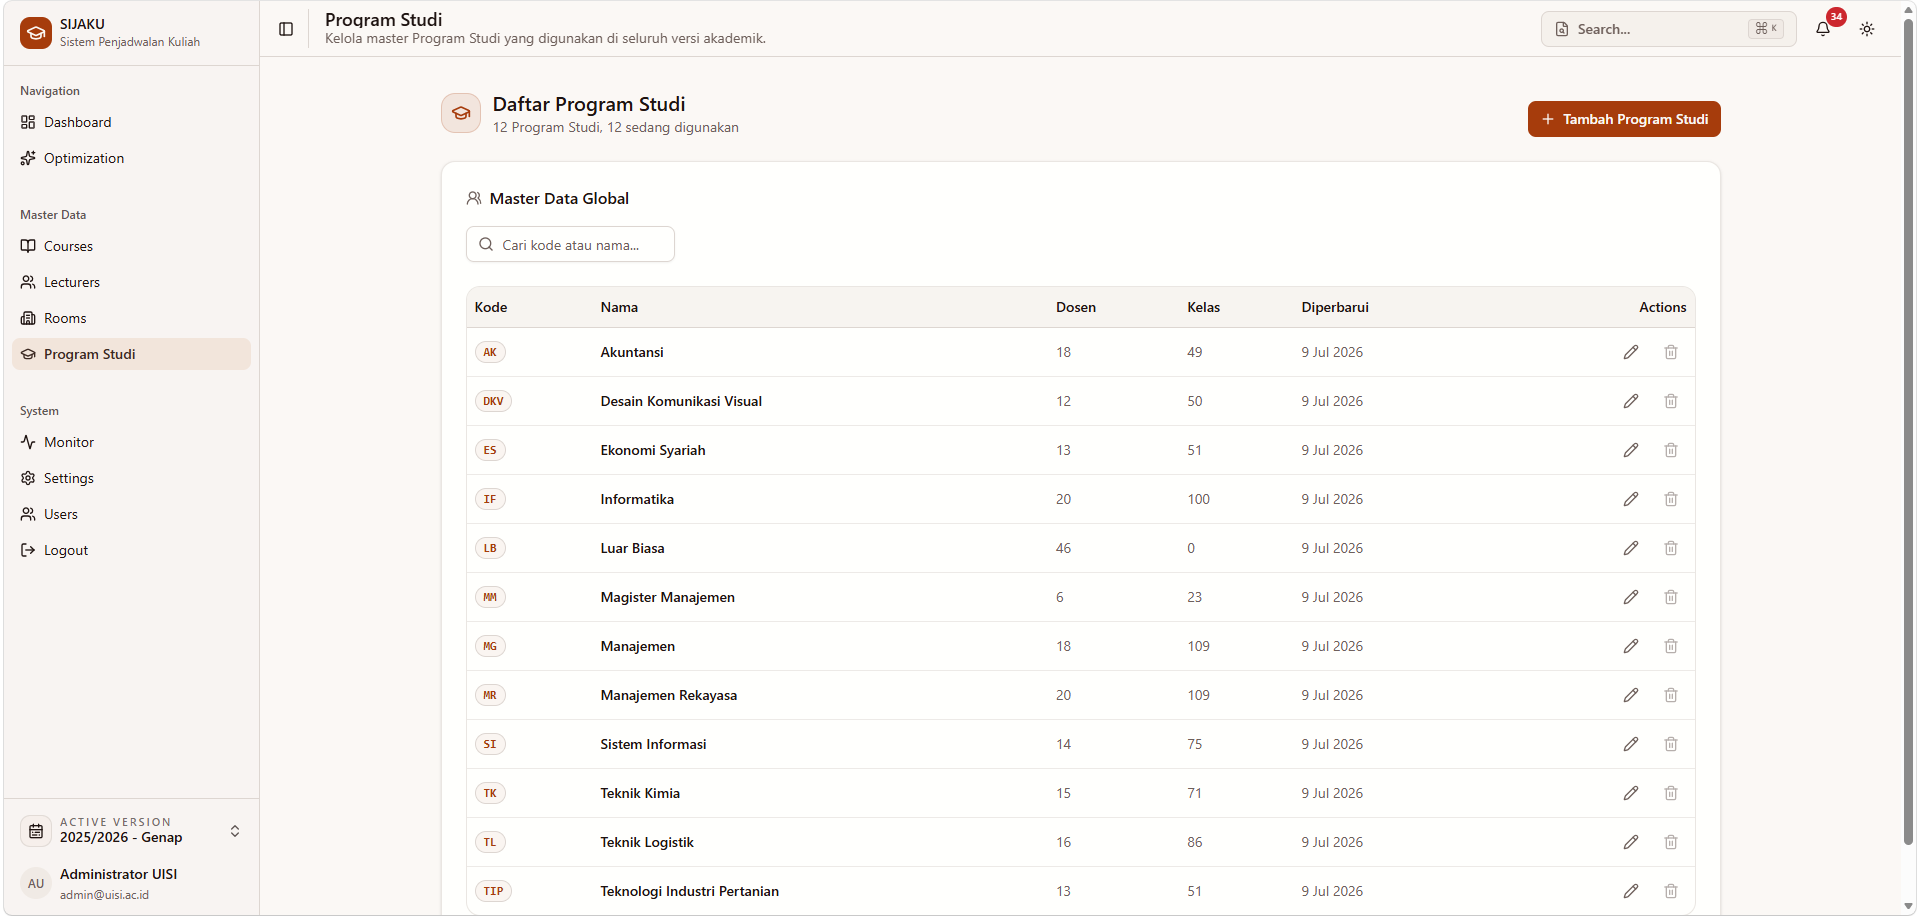1919x916 pixels.
Task: Expand the Active Version selector
Action: coord(131,831)
